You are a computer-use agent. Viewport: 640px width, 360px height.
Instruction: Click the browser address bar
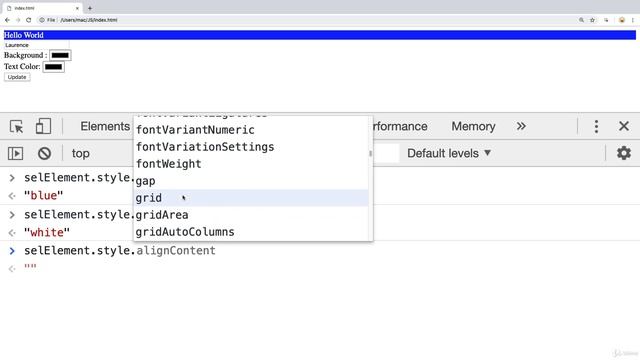point(306,20)
